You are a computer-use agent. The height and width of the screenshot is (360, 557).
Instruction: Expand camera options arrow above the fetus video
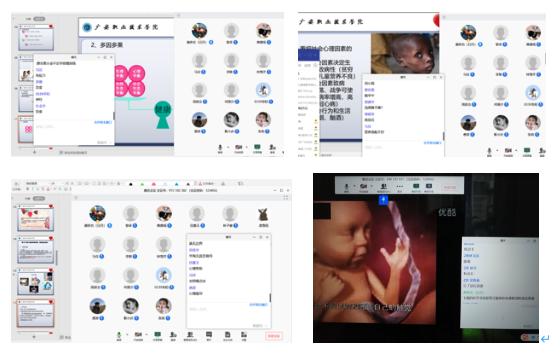(372, 186)
